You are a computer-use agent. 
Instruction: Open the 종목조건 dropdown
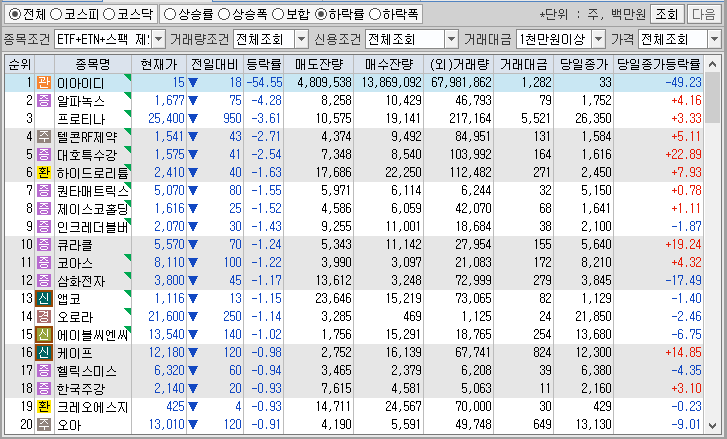[159, 39]
